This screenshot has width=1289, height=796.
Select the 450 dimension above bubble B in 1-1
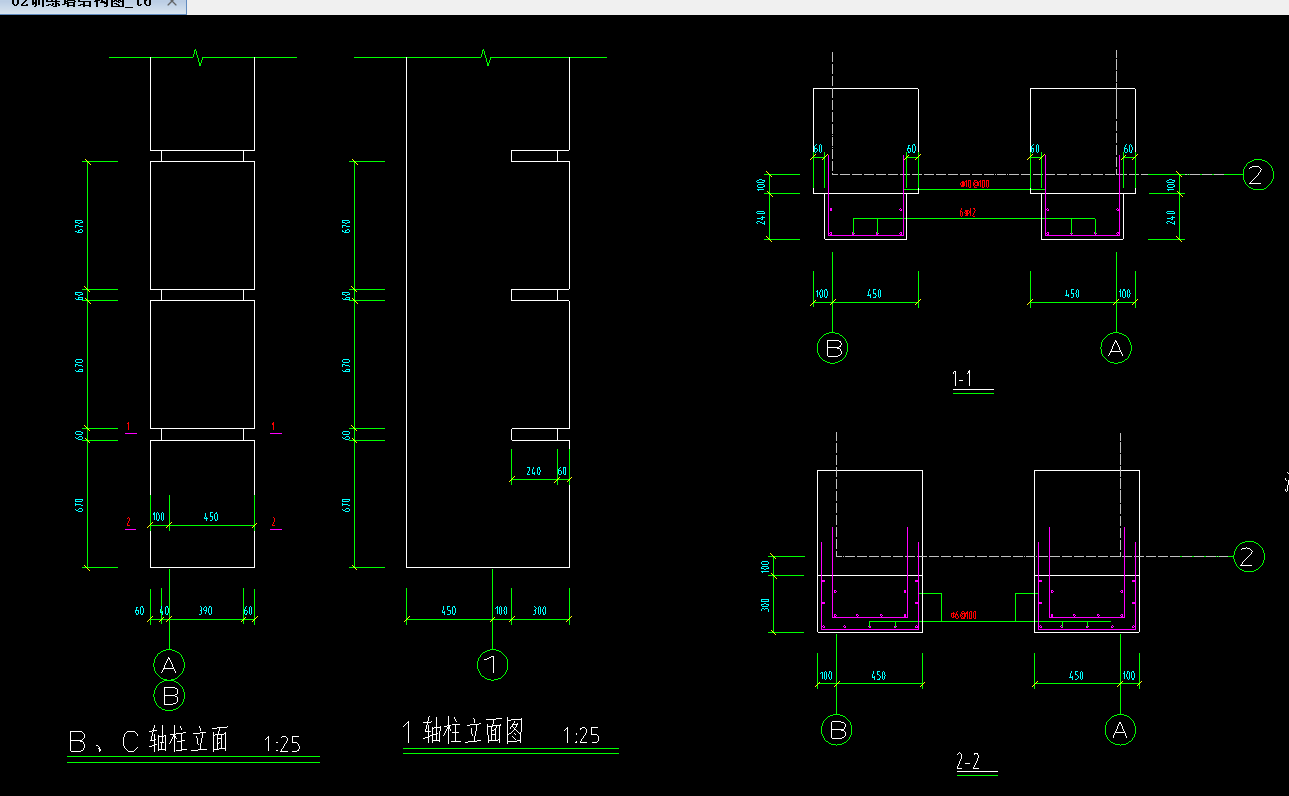pyautogui.click(x=874, y=294)
